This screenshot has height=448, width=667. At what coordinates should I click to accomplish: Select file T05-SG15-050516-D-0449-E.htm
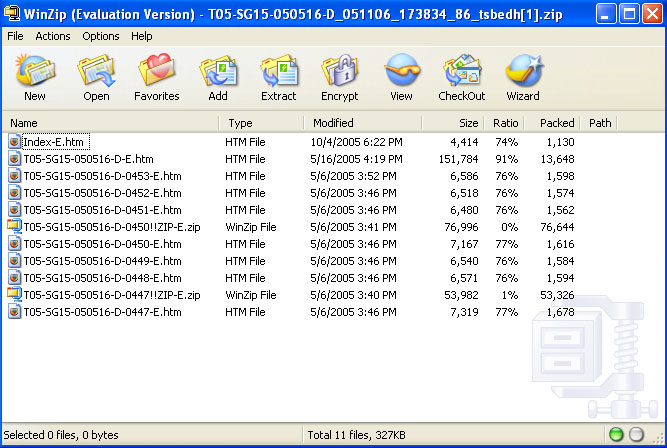(x=103, y=261)
